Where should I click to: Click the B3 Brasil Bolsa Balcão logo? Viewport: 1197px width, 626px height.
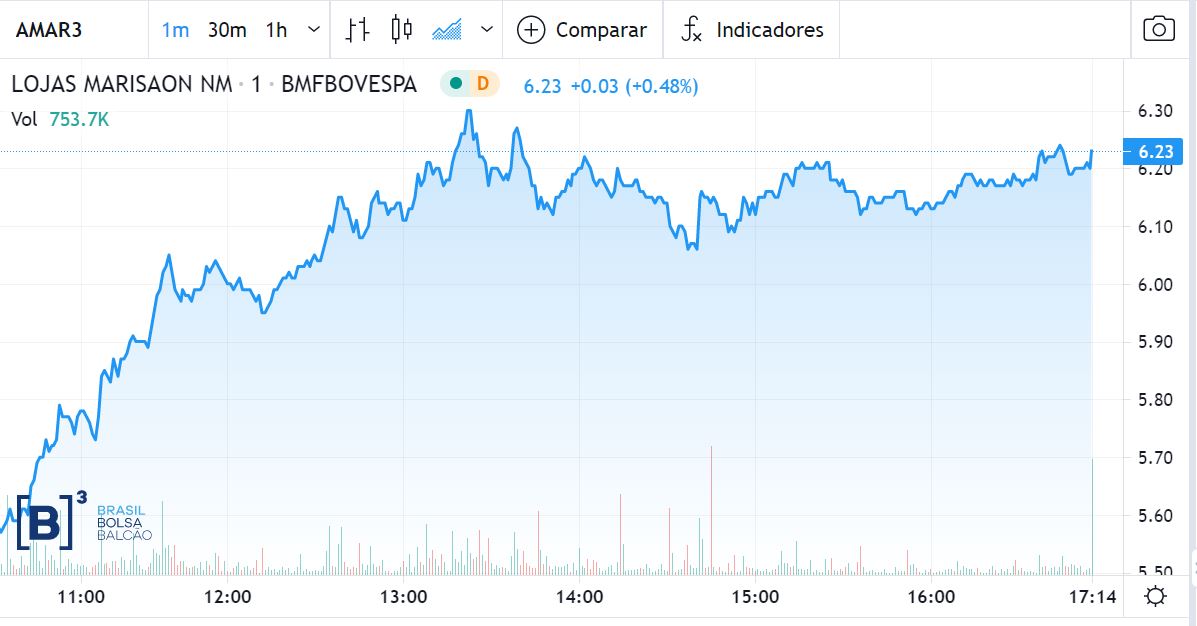tap(83, 521)
